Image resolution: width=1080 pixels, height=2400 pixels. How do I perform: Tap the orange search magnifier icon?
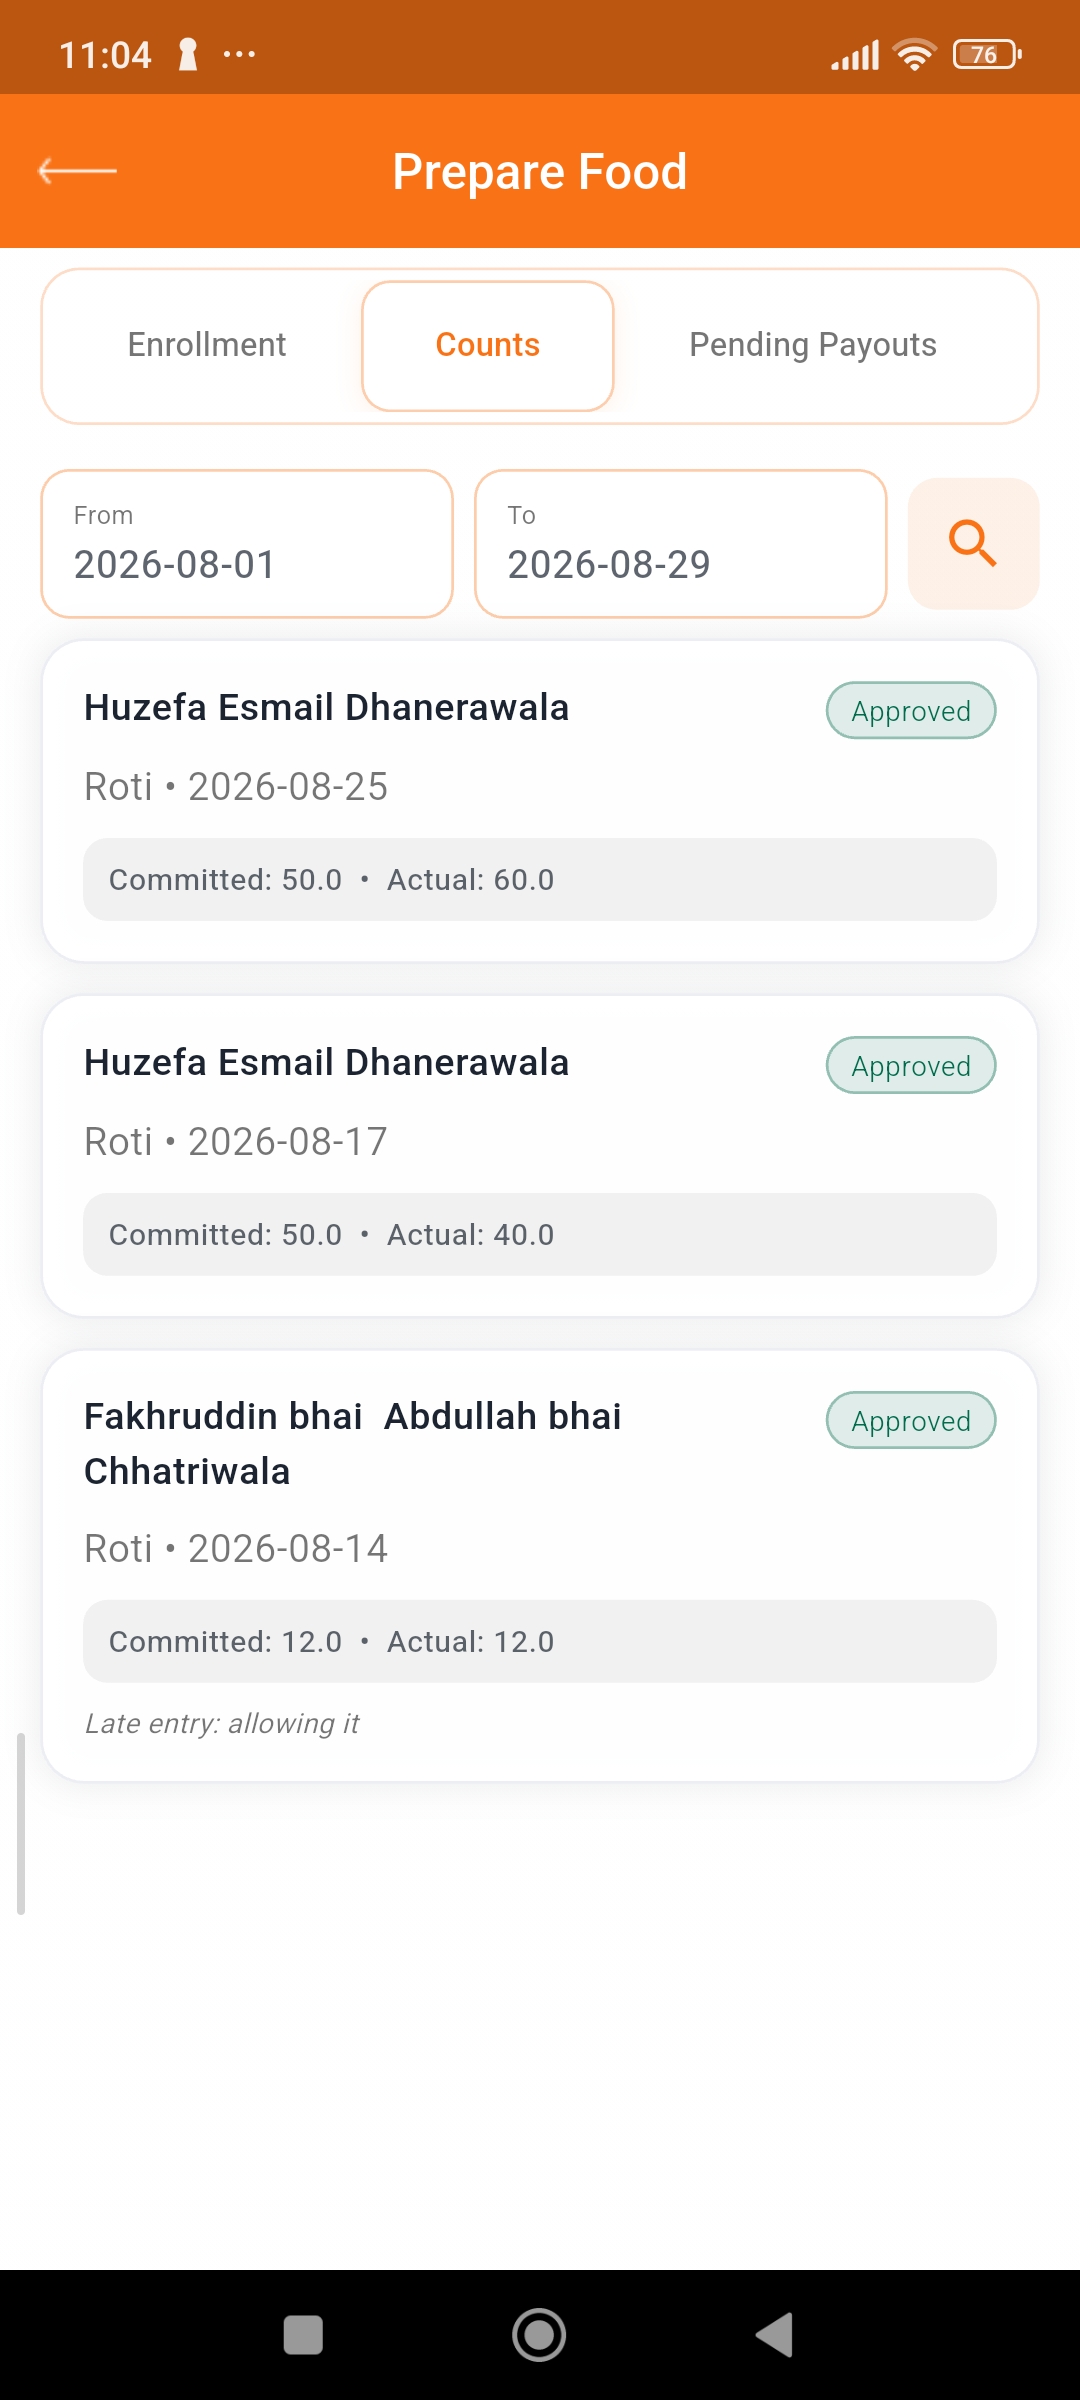973,543
